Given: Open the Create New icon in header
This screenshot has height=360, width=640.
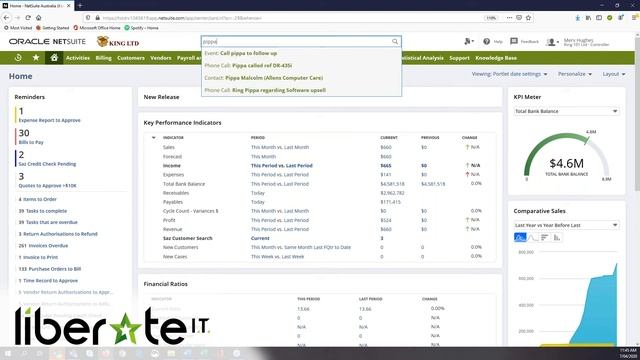Looking at the screenshot, I should (469, 41).
